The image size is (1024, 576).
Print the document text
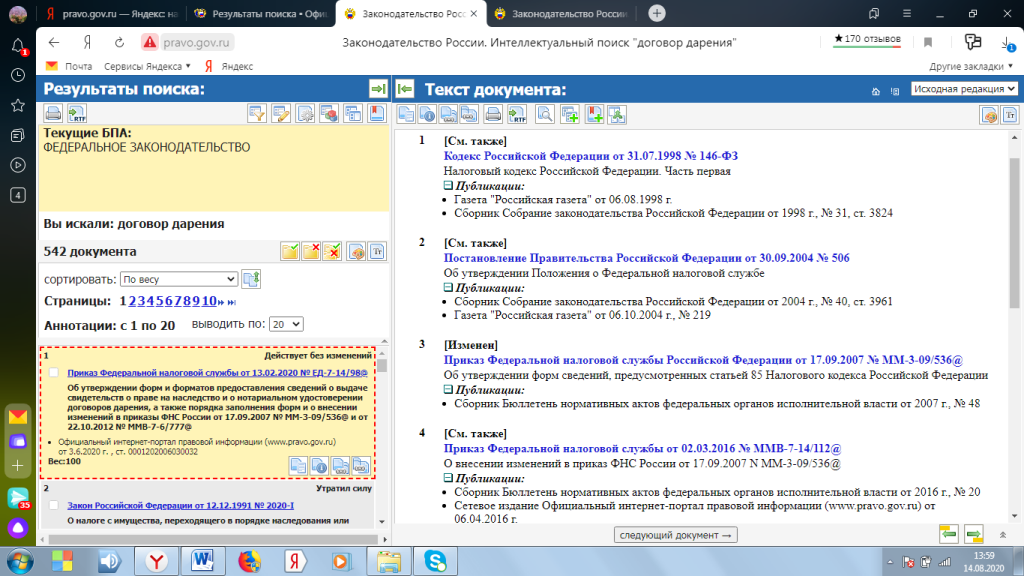coord(494,114)
